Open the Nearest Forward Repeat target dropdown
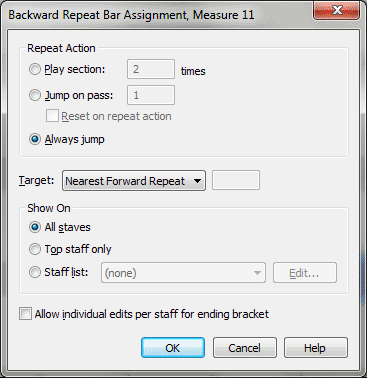 pos(134,181)
